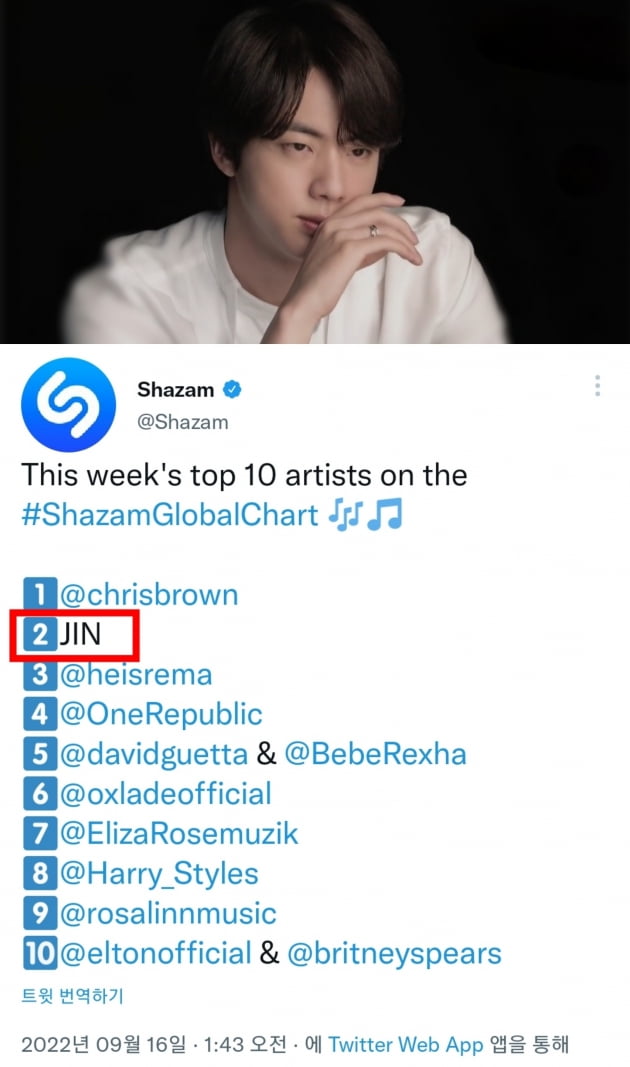Click the verified badge beside Shazam
The height and width of the screenshot is (1067, 630).
[x=232, y=389]
